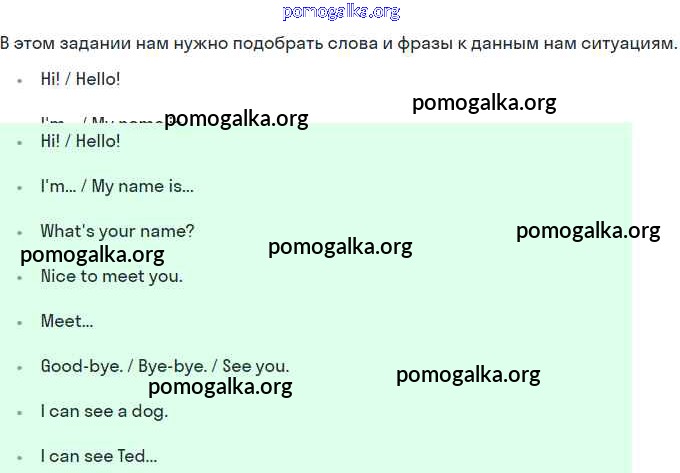Click watermark to the right of "See you."
The height and width of the screenshot is (473, 680).
click(x=468, y=375)
